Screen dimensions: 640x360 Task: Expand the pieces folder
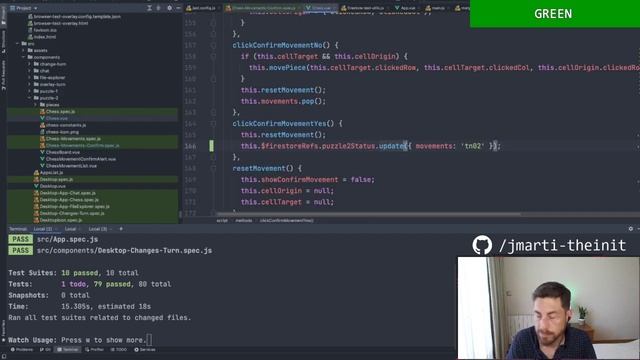[36, 105]
